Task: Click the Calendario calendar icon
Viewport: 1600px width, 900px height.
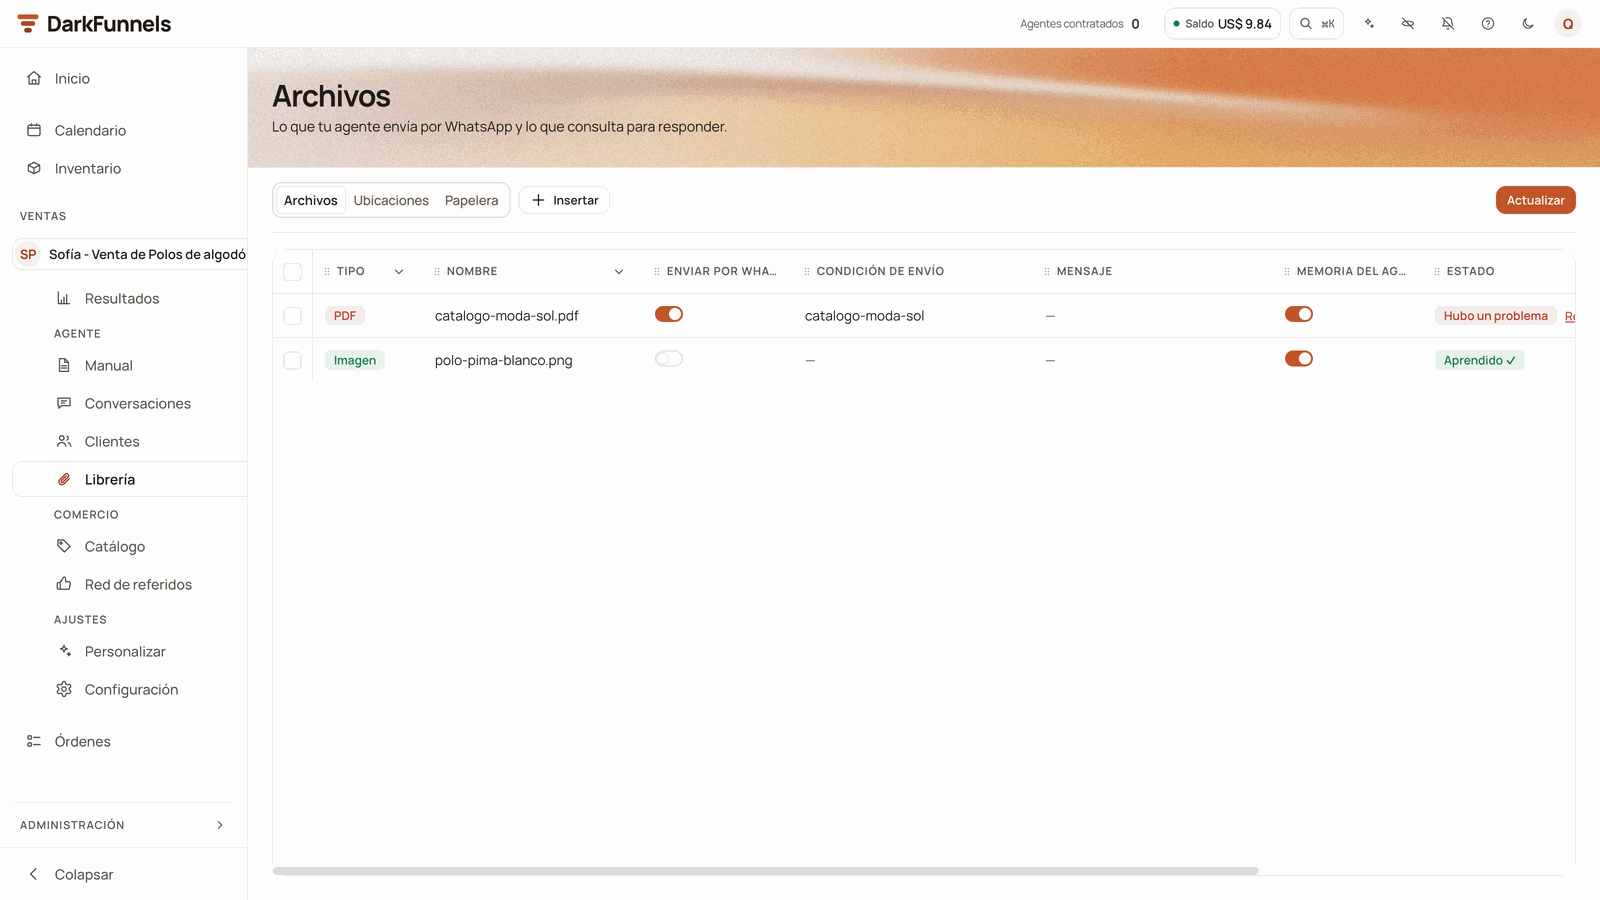Action: pyautogui.click(x=34, y=130)
